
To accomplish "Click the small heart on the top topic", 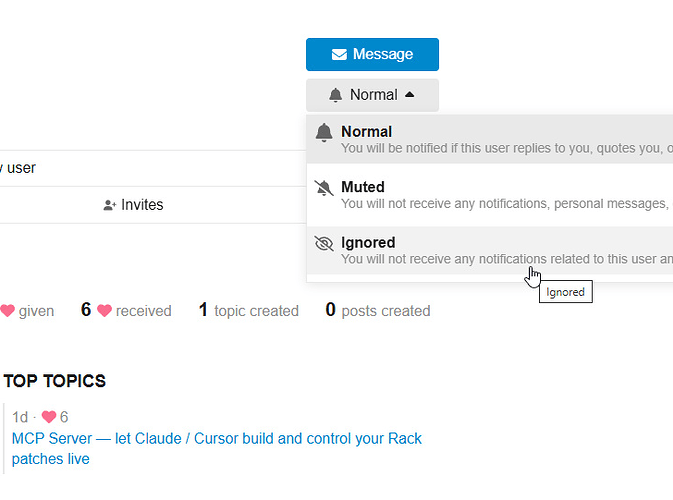I will click(x=48, y=417).
